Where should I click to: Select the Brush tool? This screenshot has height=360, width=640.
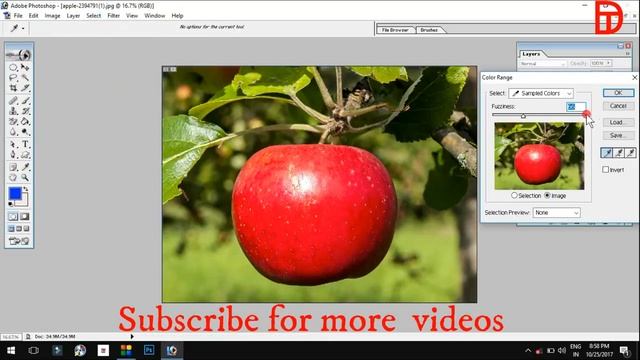click(x=25, y=100)
